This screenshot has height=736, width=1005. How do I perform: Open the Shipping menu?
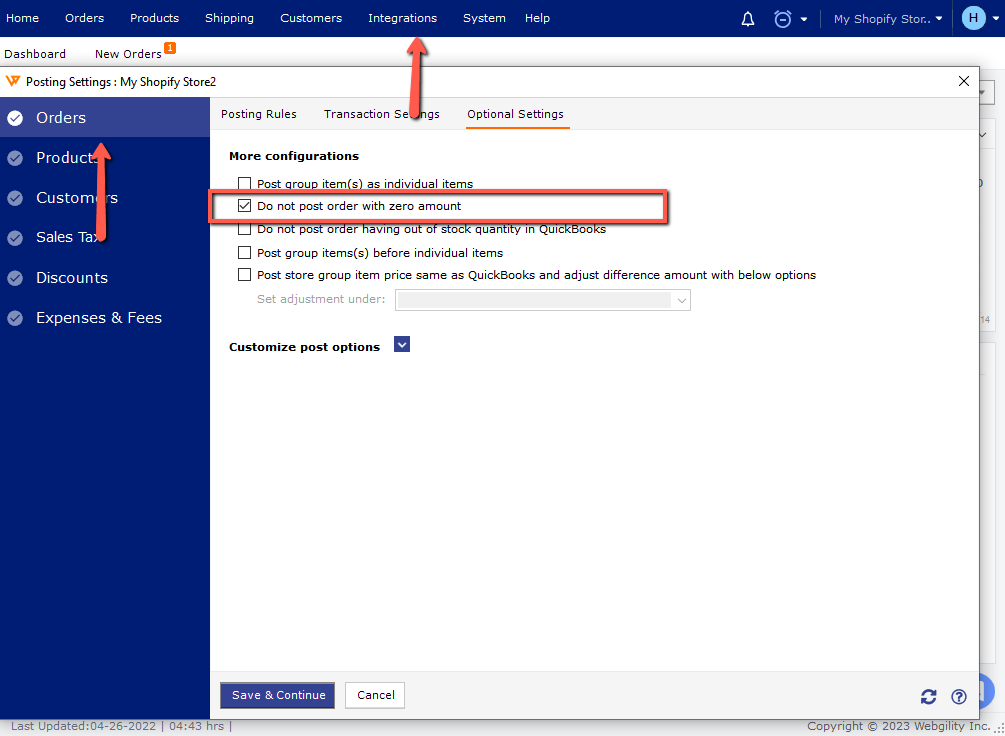coord(229,18)
